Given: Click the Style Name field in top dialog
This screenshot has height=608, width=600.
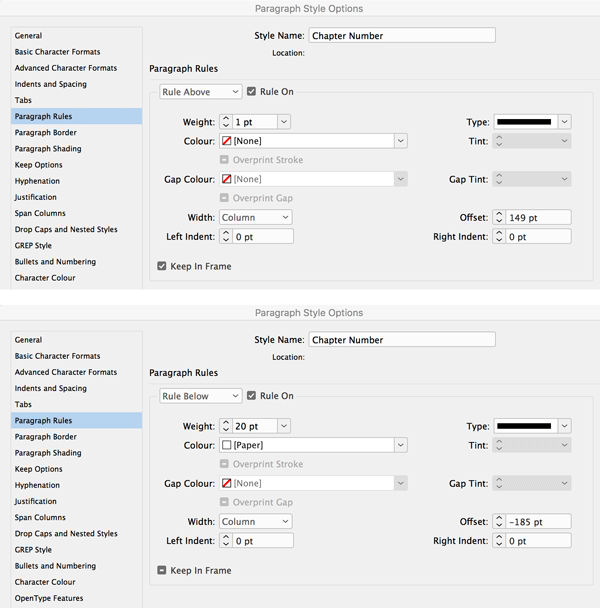Looking at the screenshot, I should click(401, 36).
